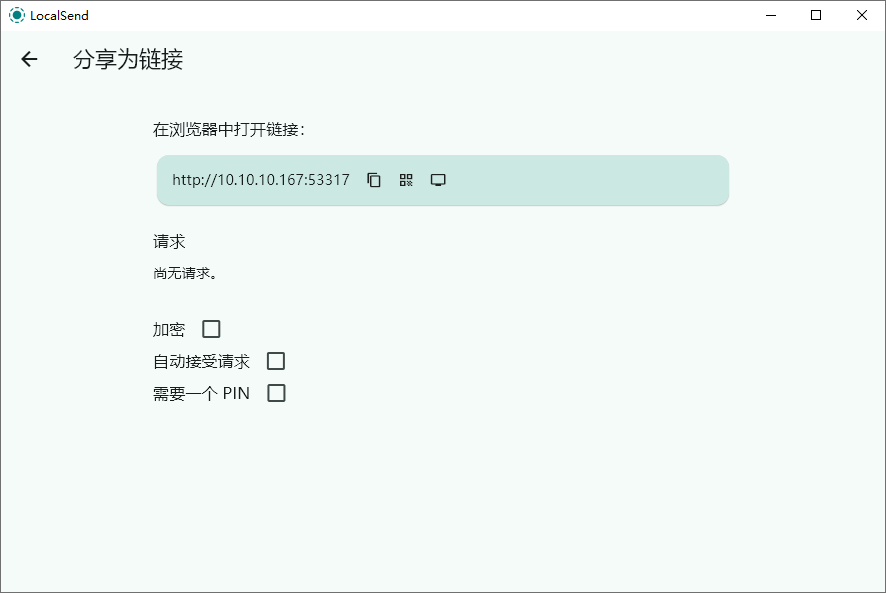Toggle the 自动接受请求 checkbox
886x593 pixels.
276,361
